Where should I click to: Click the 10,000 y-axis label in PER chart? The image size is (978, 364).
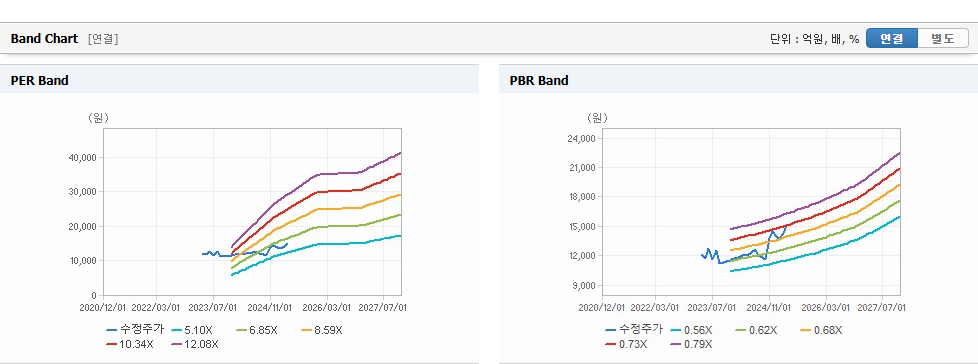(82, 261)
